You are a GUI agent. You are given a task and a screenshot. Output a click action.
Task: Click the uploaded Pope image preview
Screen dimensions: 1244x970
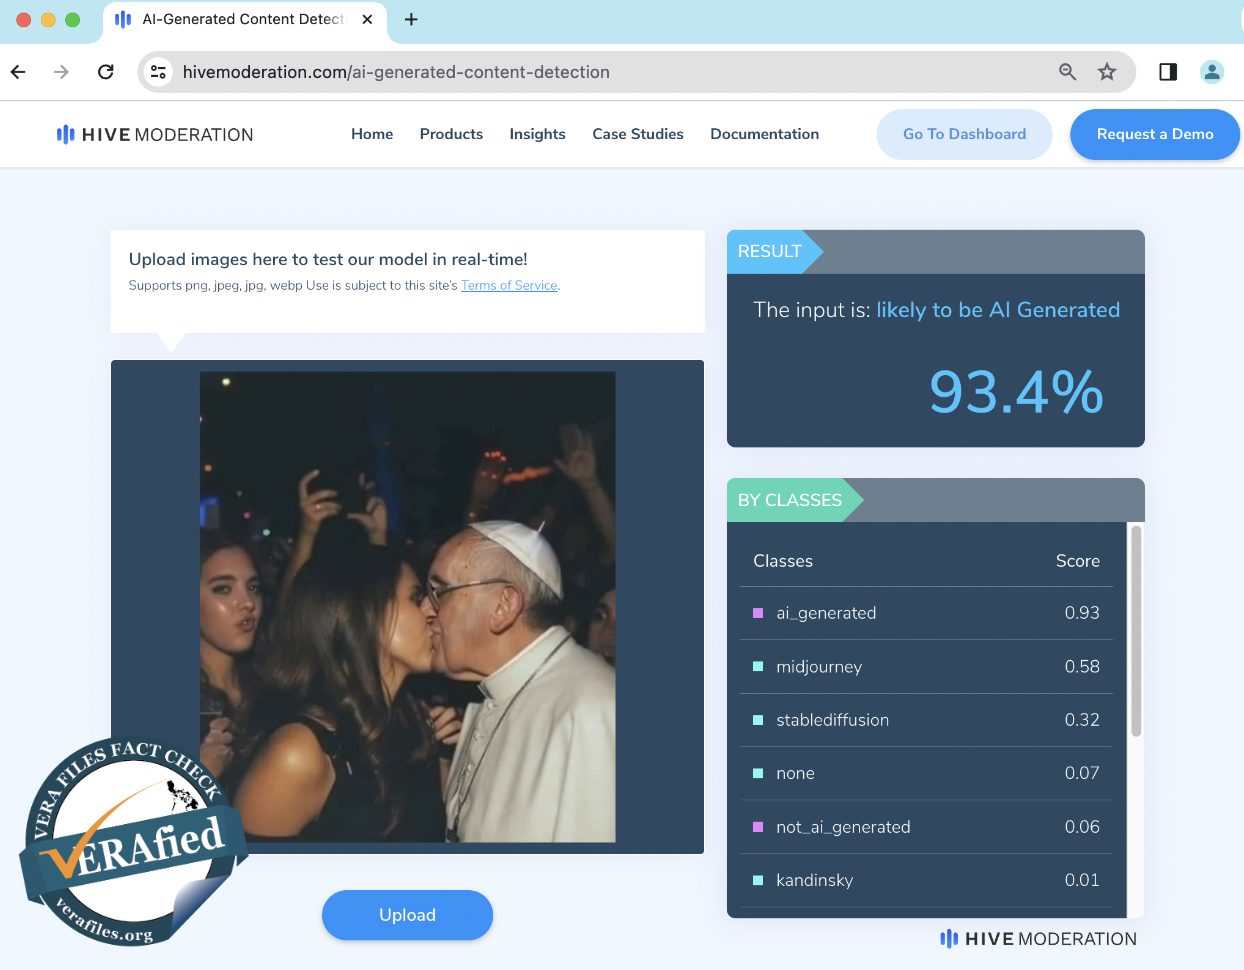[408, 605]
